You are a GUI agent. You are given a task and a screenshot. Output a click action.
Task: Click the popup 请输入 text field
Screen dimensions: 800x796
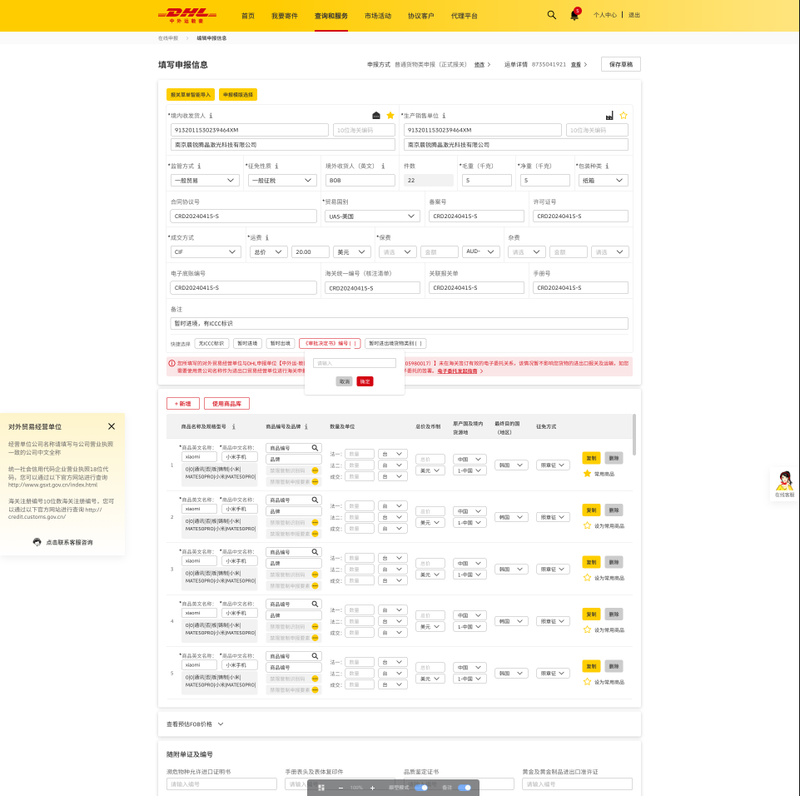[355, 363]
